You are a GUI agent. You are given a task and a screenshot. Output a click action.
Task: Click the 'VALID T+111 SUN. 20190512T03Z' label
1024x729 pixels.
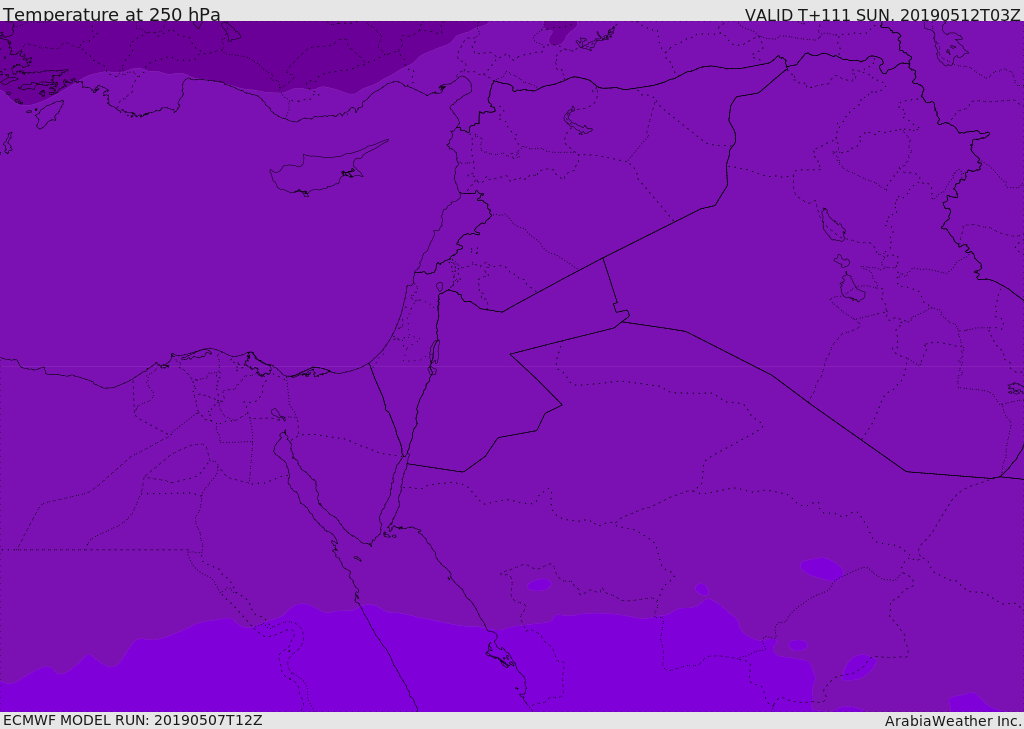click(x=882, y=14)
